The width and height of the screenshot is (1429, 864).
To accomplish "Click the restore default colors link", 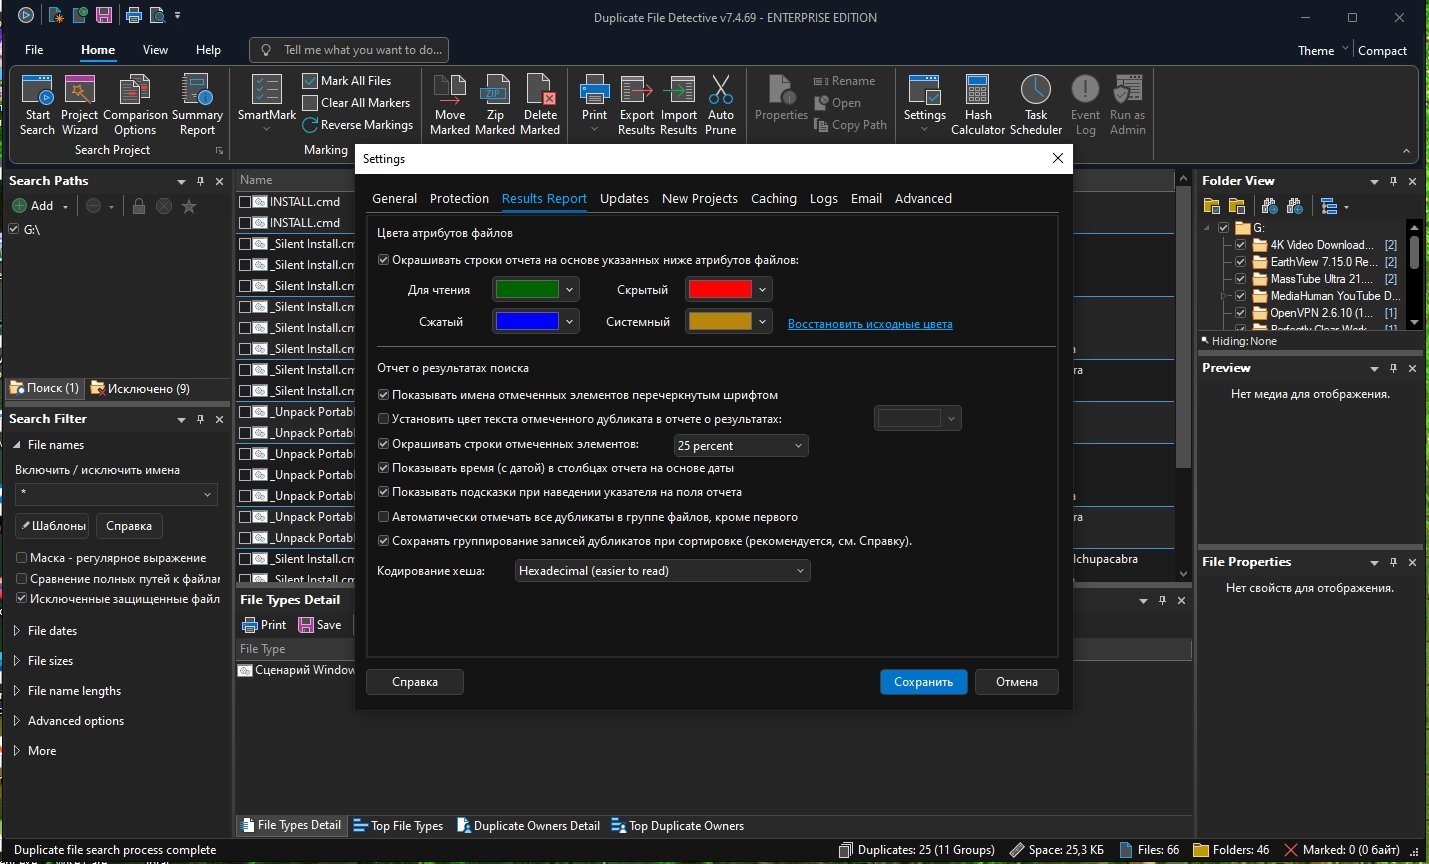I will point(869,324).
